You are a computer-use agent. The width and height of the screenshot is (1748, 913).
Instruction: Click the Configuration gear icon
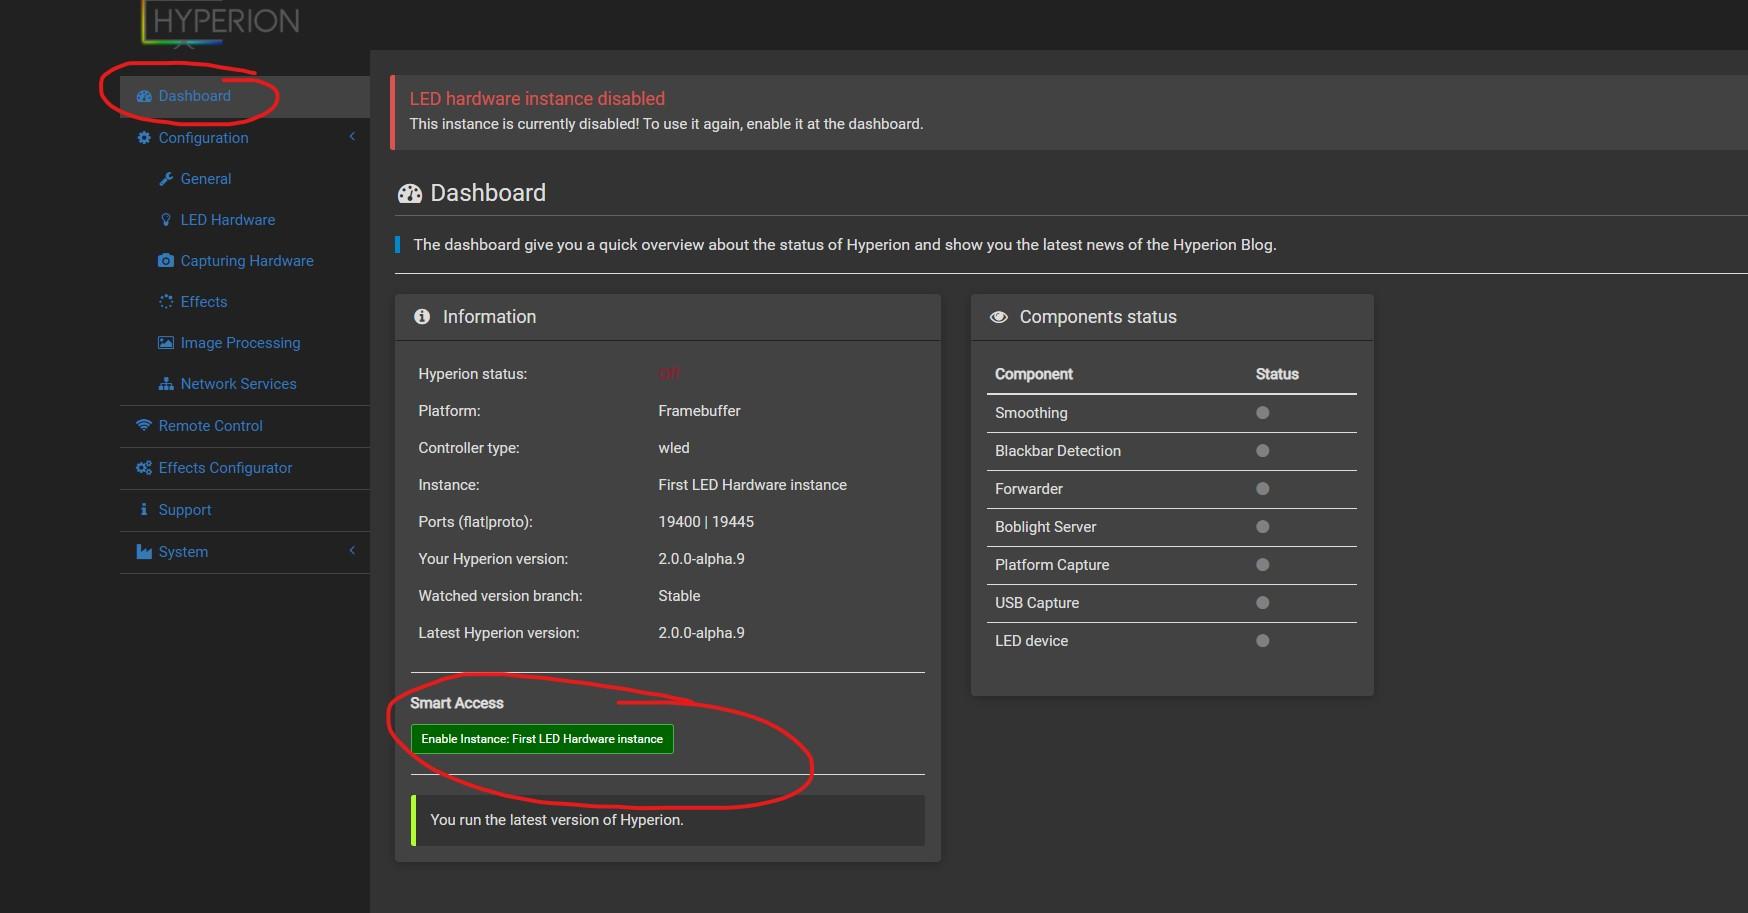pyautogui.click(x=144, y=138)
